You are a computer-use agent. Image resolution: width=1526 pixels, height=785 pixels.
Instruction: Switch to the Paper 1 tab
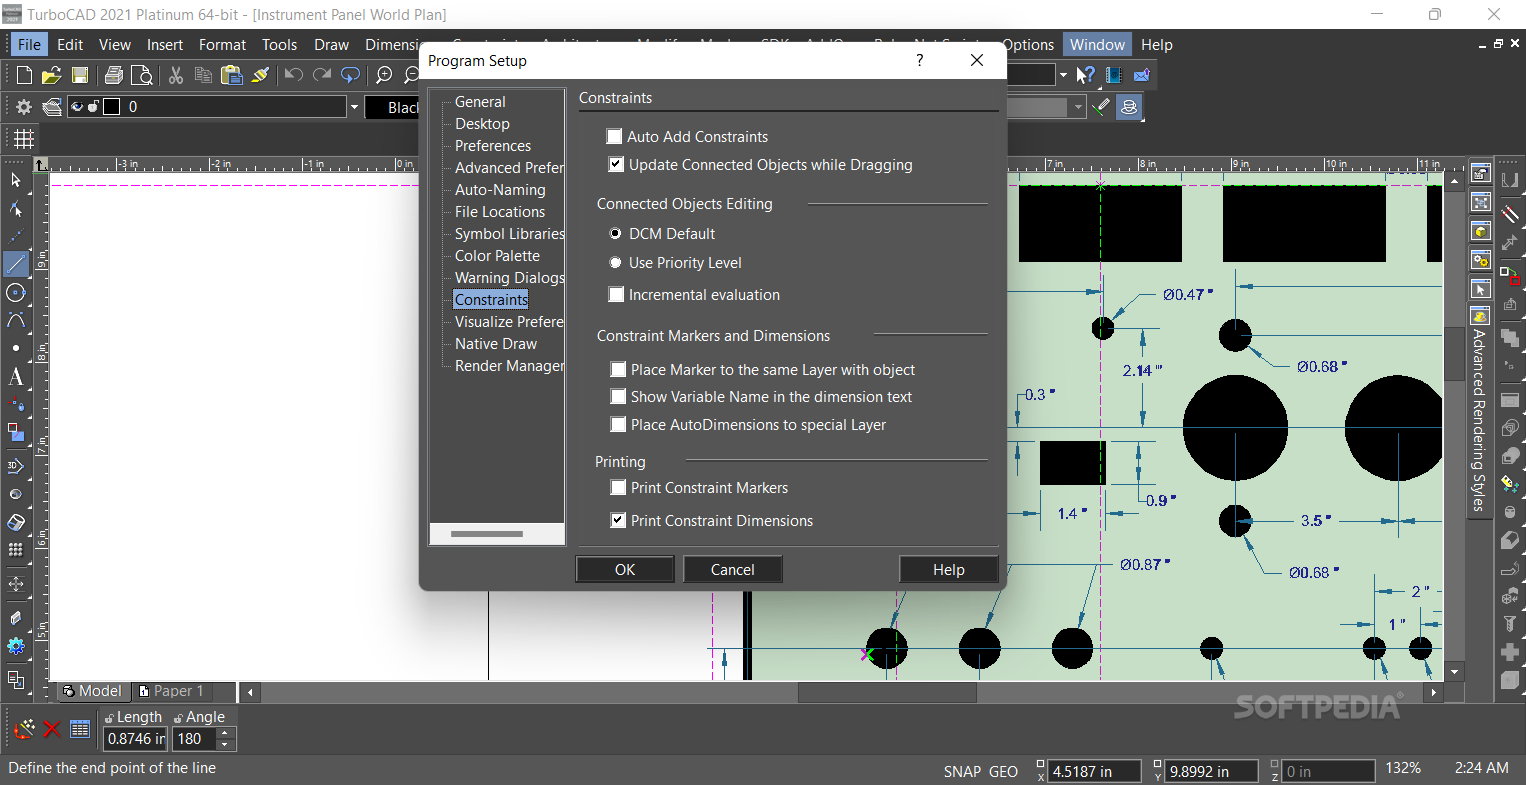click(x=171, y=691)
